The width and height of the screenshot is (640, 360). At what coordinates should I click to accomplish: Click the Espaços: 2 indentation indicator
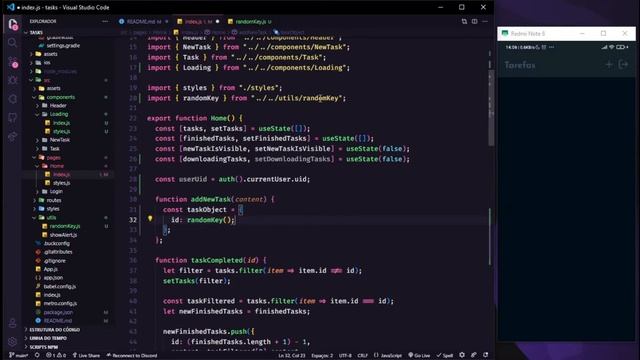[322, 356]
